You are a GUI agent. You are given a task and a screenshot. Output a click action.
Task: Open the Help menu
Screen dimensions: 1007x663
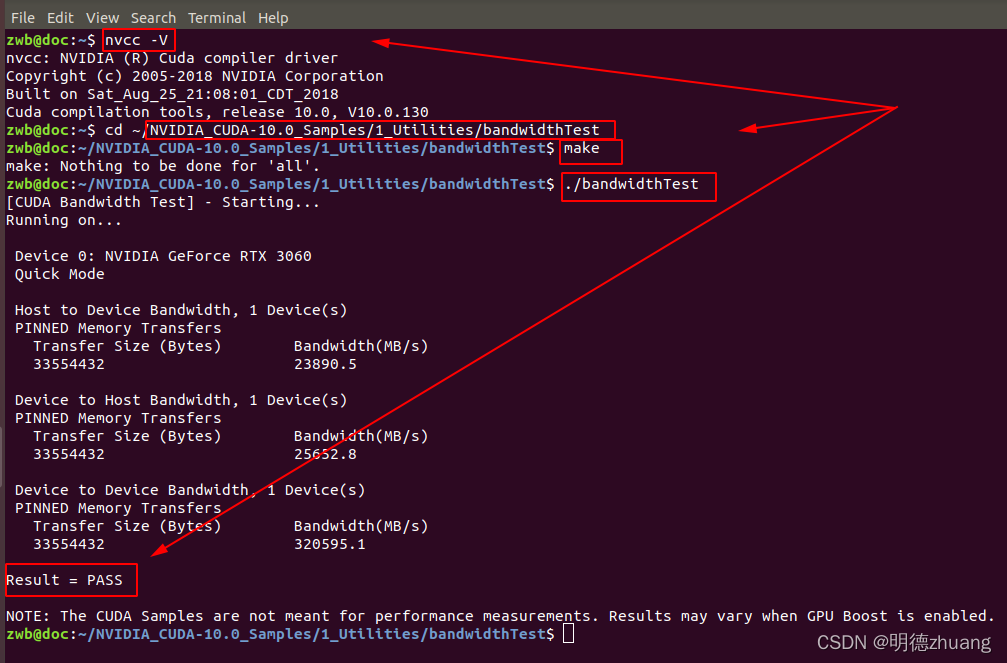click(x=273, y=17)
